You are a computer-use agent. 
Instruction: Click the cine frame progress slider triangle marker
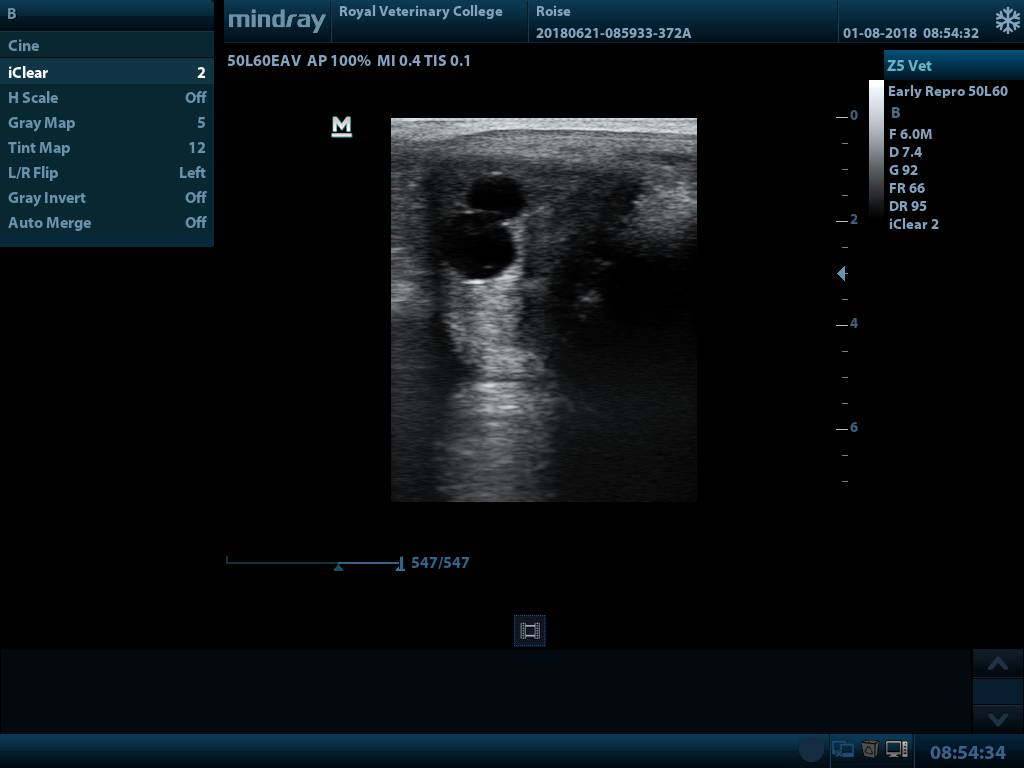(x=339, y=566)
